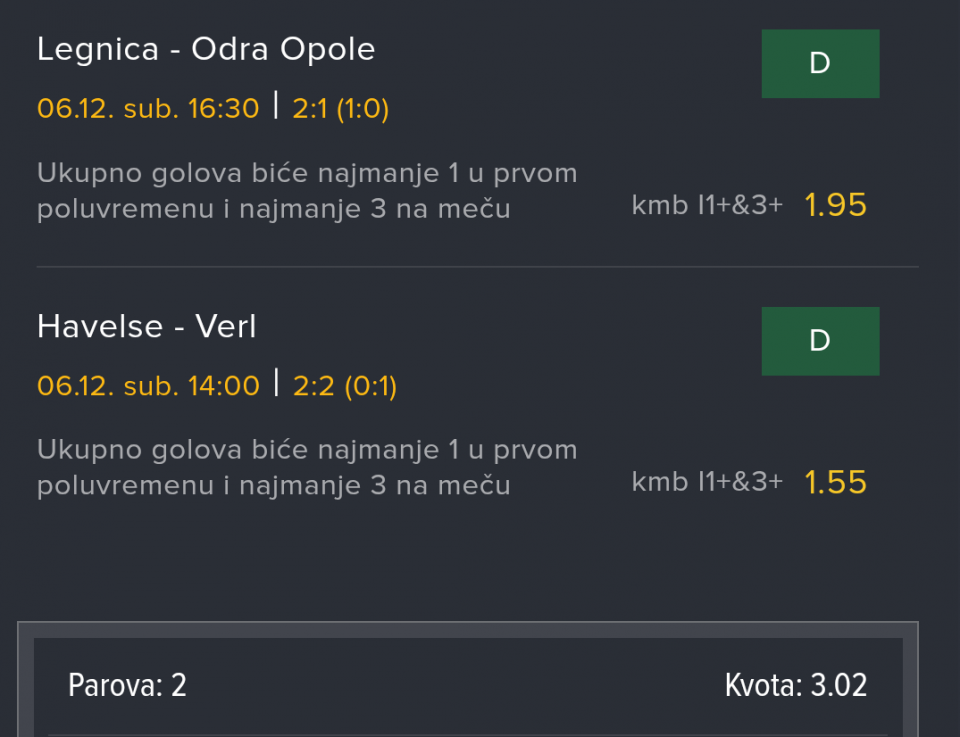
Task: Click the green D badge for Havelse match
Action: coord(820,341)
